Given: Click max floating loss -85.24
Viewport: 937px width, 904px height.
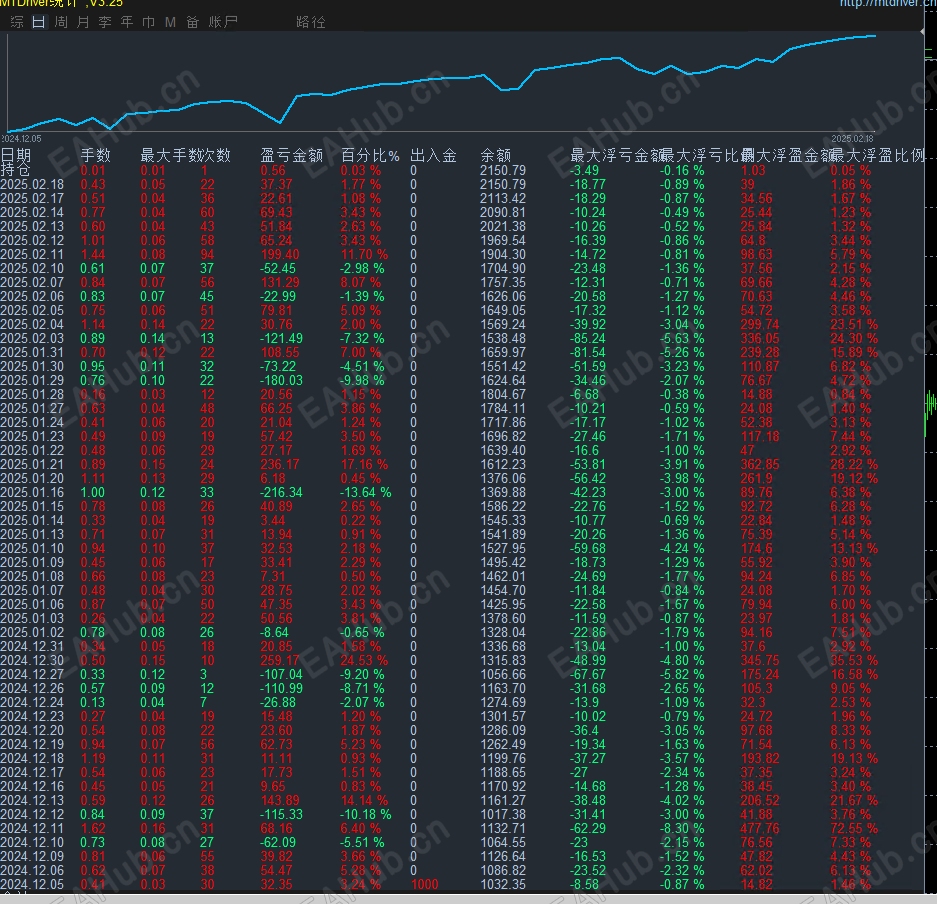Looking at the screenshot, I should [x=587, y=339].
